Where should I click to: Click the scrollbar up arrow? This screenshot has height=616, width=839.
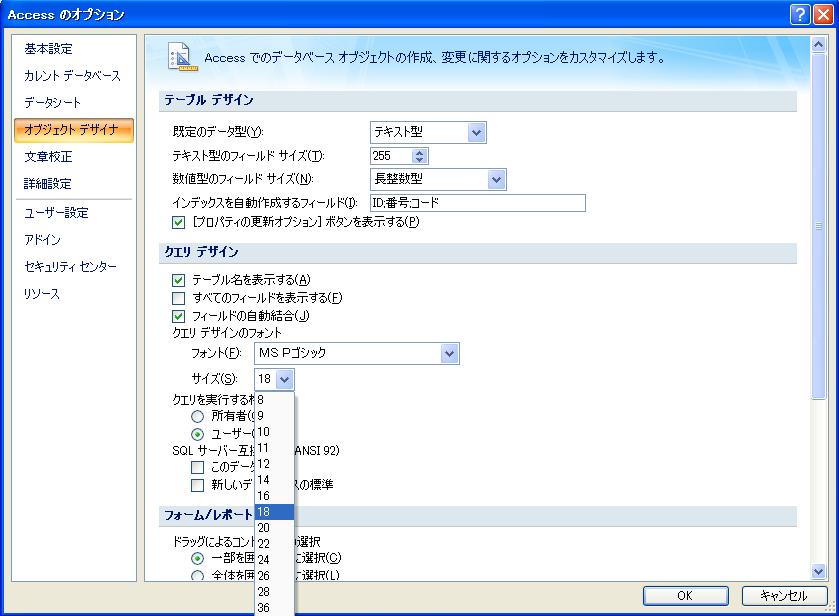coord(818,45)
